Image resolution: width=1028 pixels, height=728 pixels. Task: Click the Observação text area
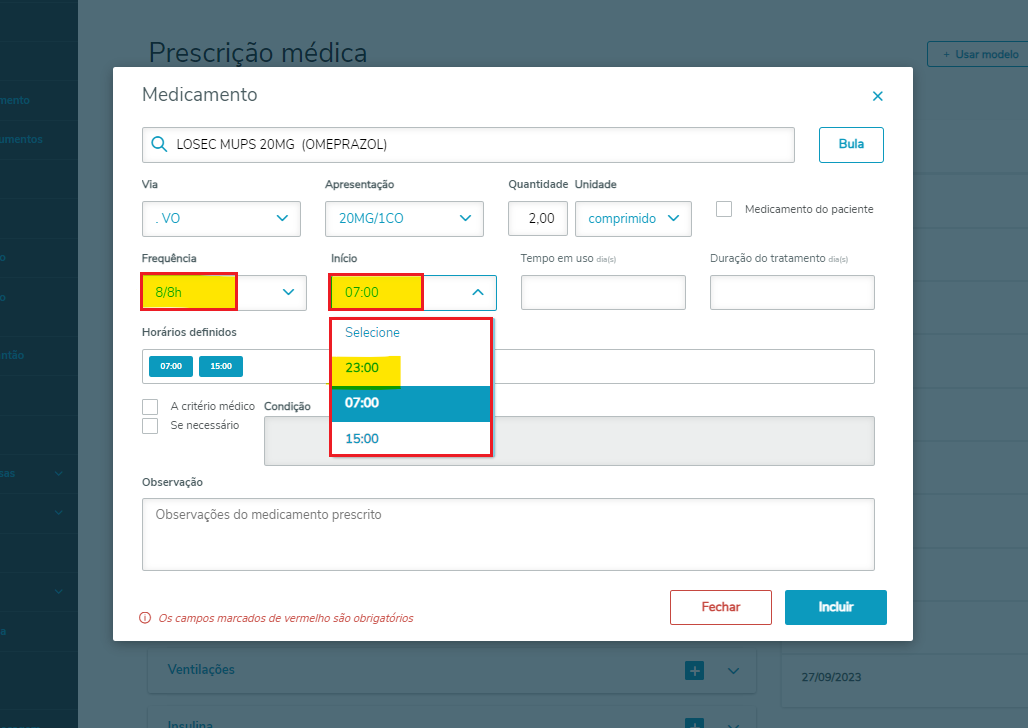click(508, 535)
